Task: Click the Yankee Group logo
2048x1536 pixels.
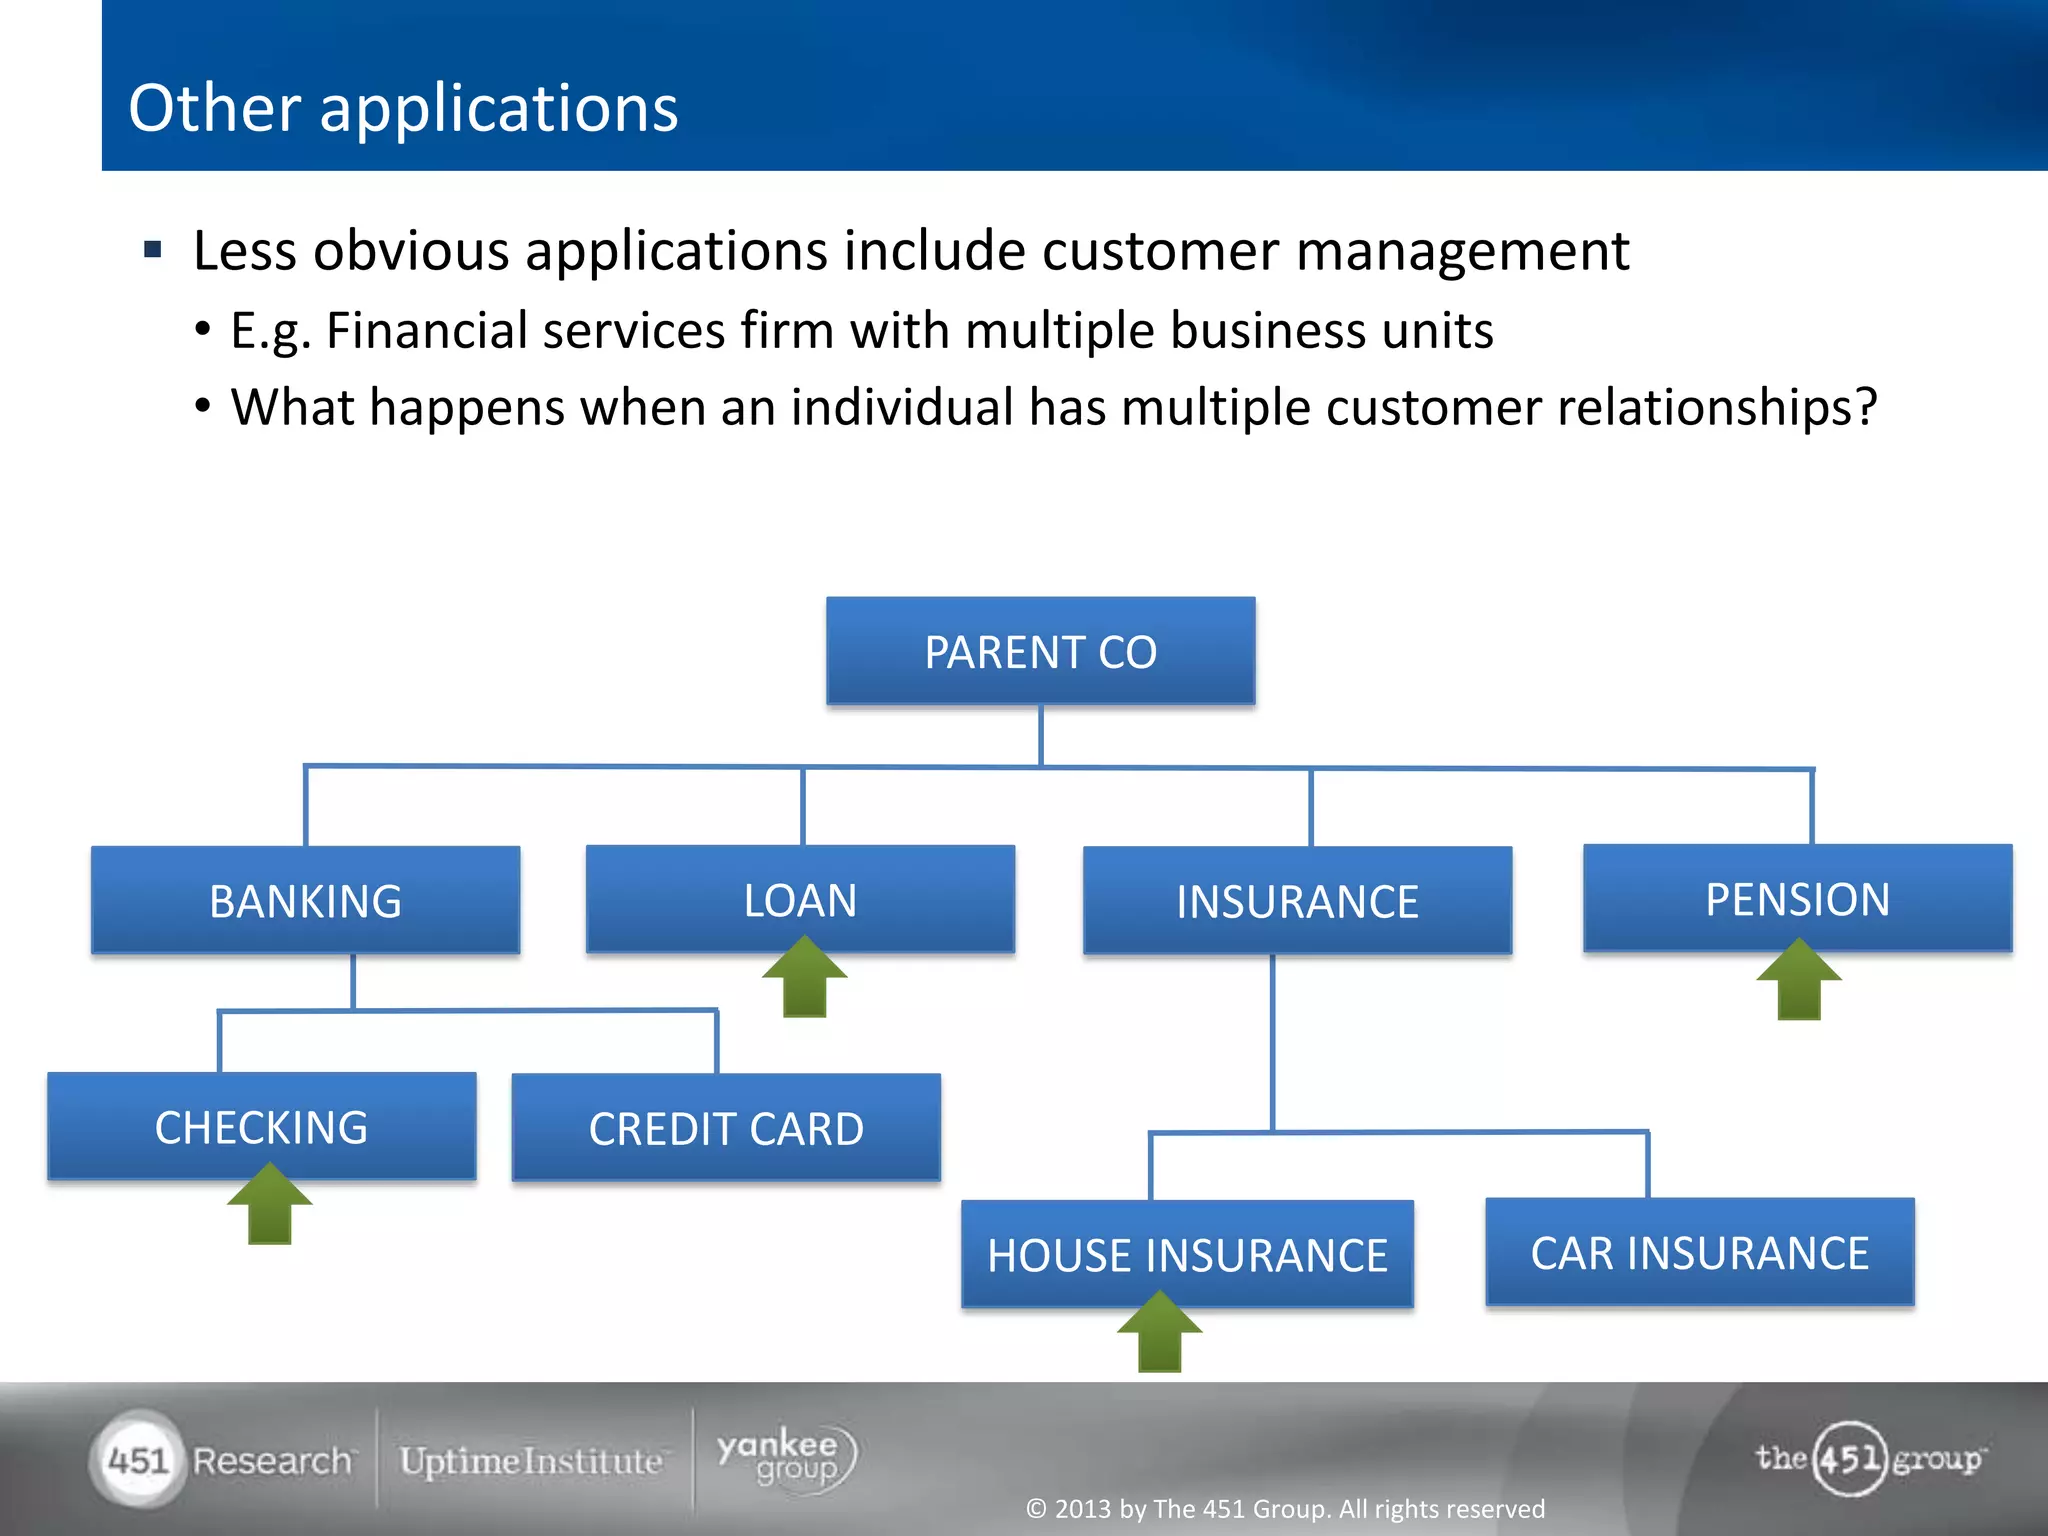Action: (x=786, y=1458)
